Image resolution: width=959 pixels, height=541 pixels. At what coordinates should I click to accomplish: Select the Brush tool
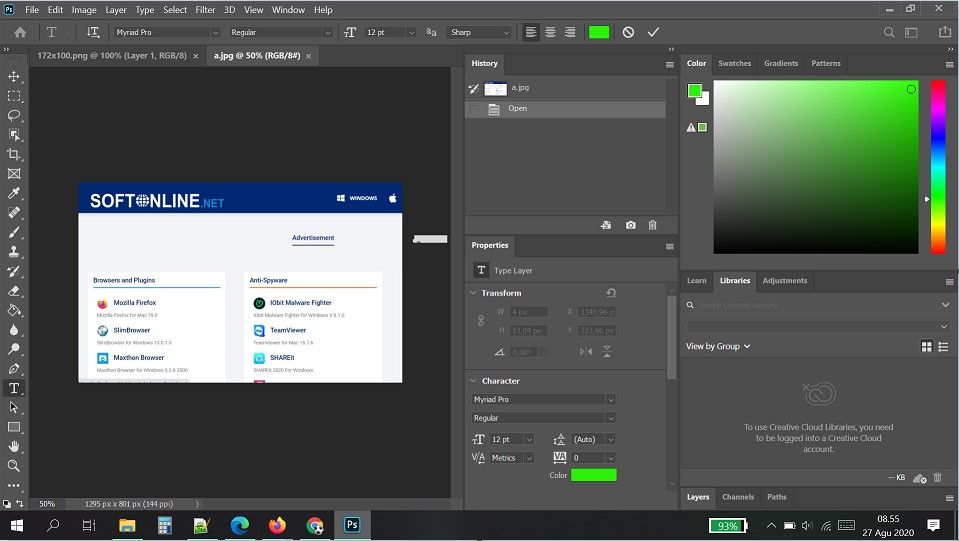click(x=13, y=232)
